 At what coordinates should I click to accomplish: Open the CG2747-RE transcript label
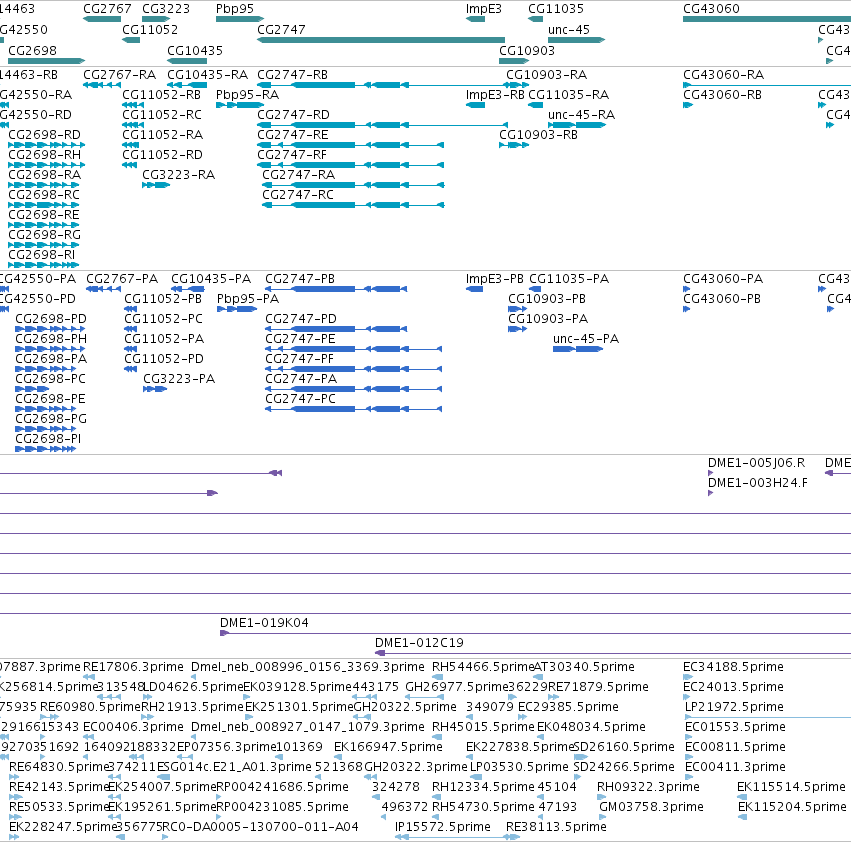pyautogui.click(x=293, y=135)
